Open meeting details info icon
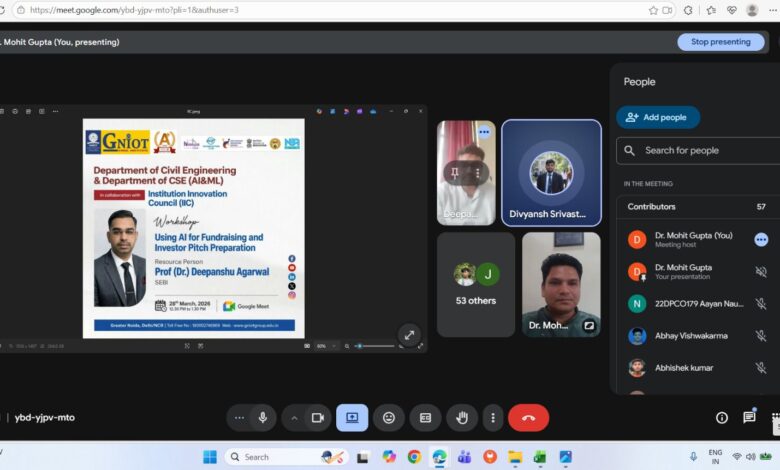The height and width of the screenshot is (470, 780). (721, 417)
